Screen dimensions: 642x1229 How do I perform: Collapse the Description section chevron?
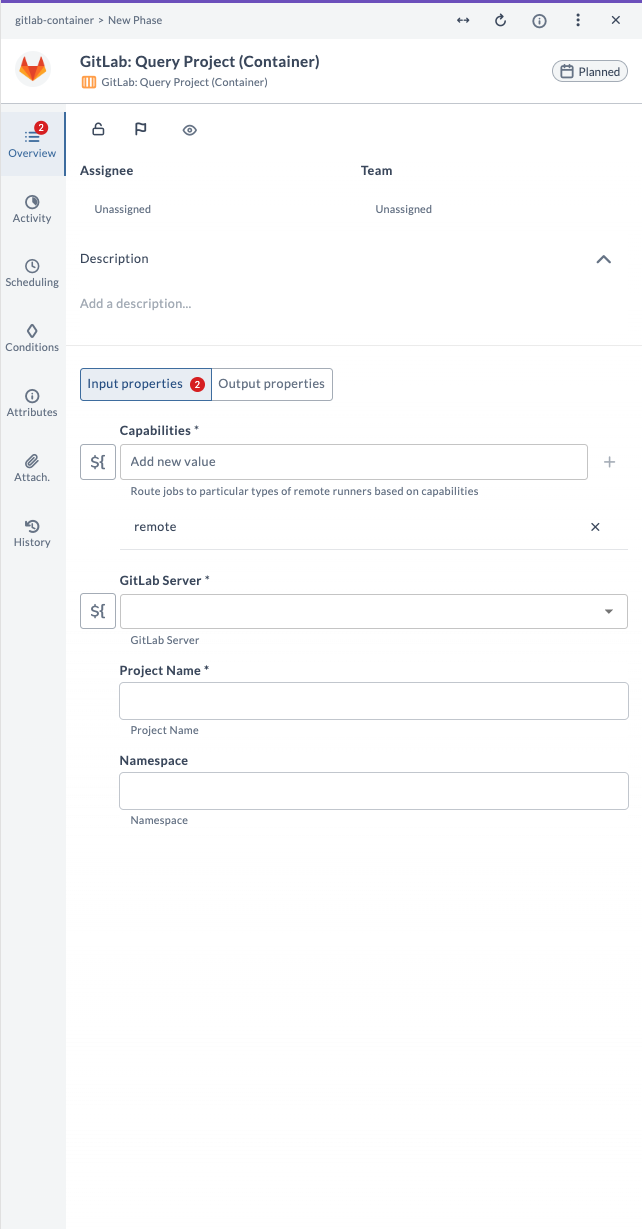pyautogui.click(x=603, y=259)
